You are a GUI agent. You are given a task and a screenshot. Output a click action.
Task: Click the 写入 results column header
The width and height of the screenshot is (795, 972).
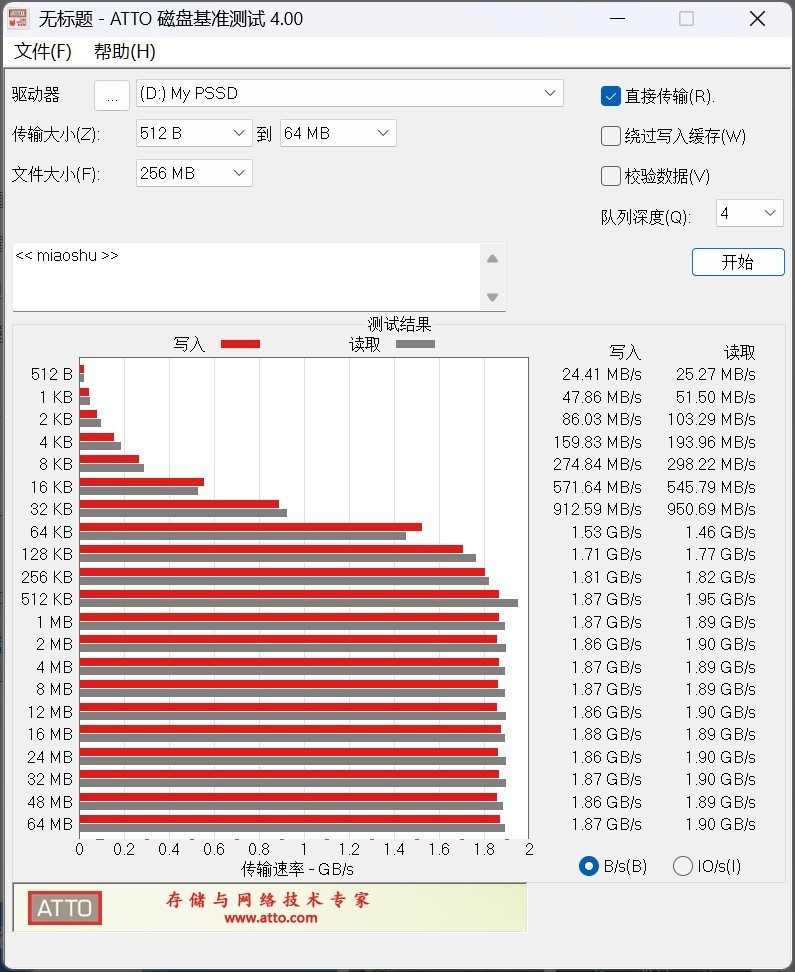click(625, 352)
